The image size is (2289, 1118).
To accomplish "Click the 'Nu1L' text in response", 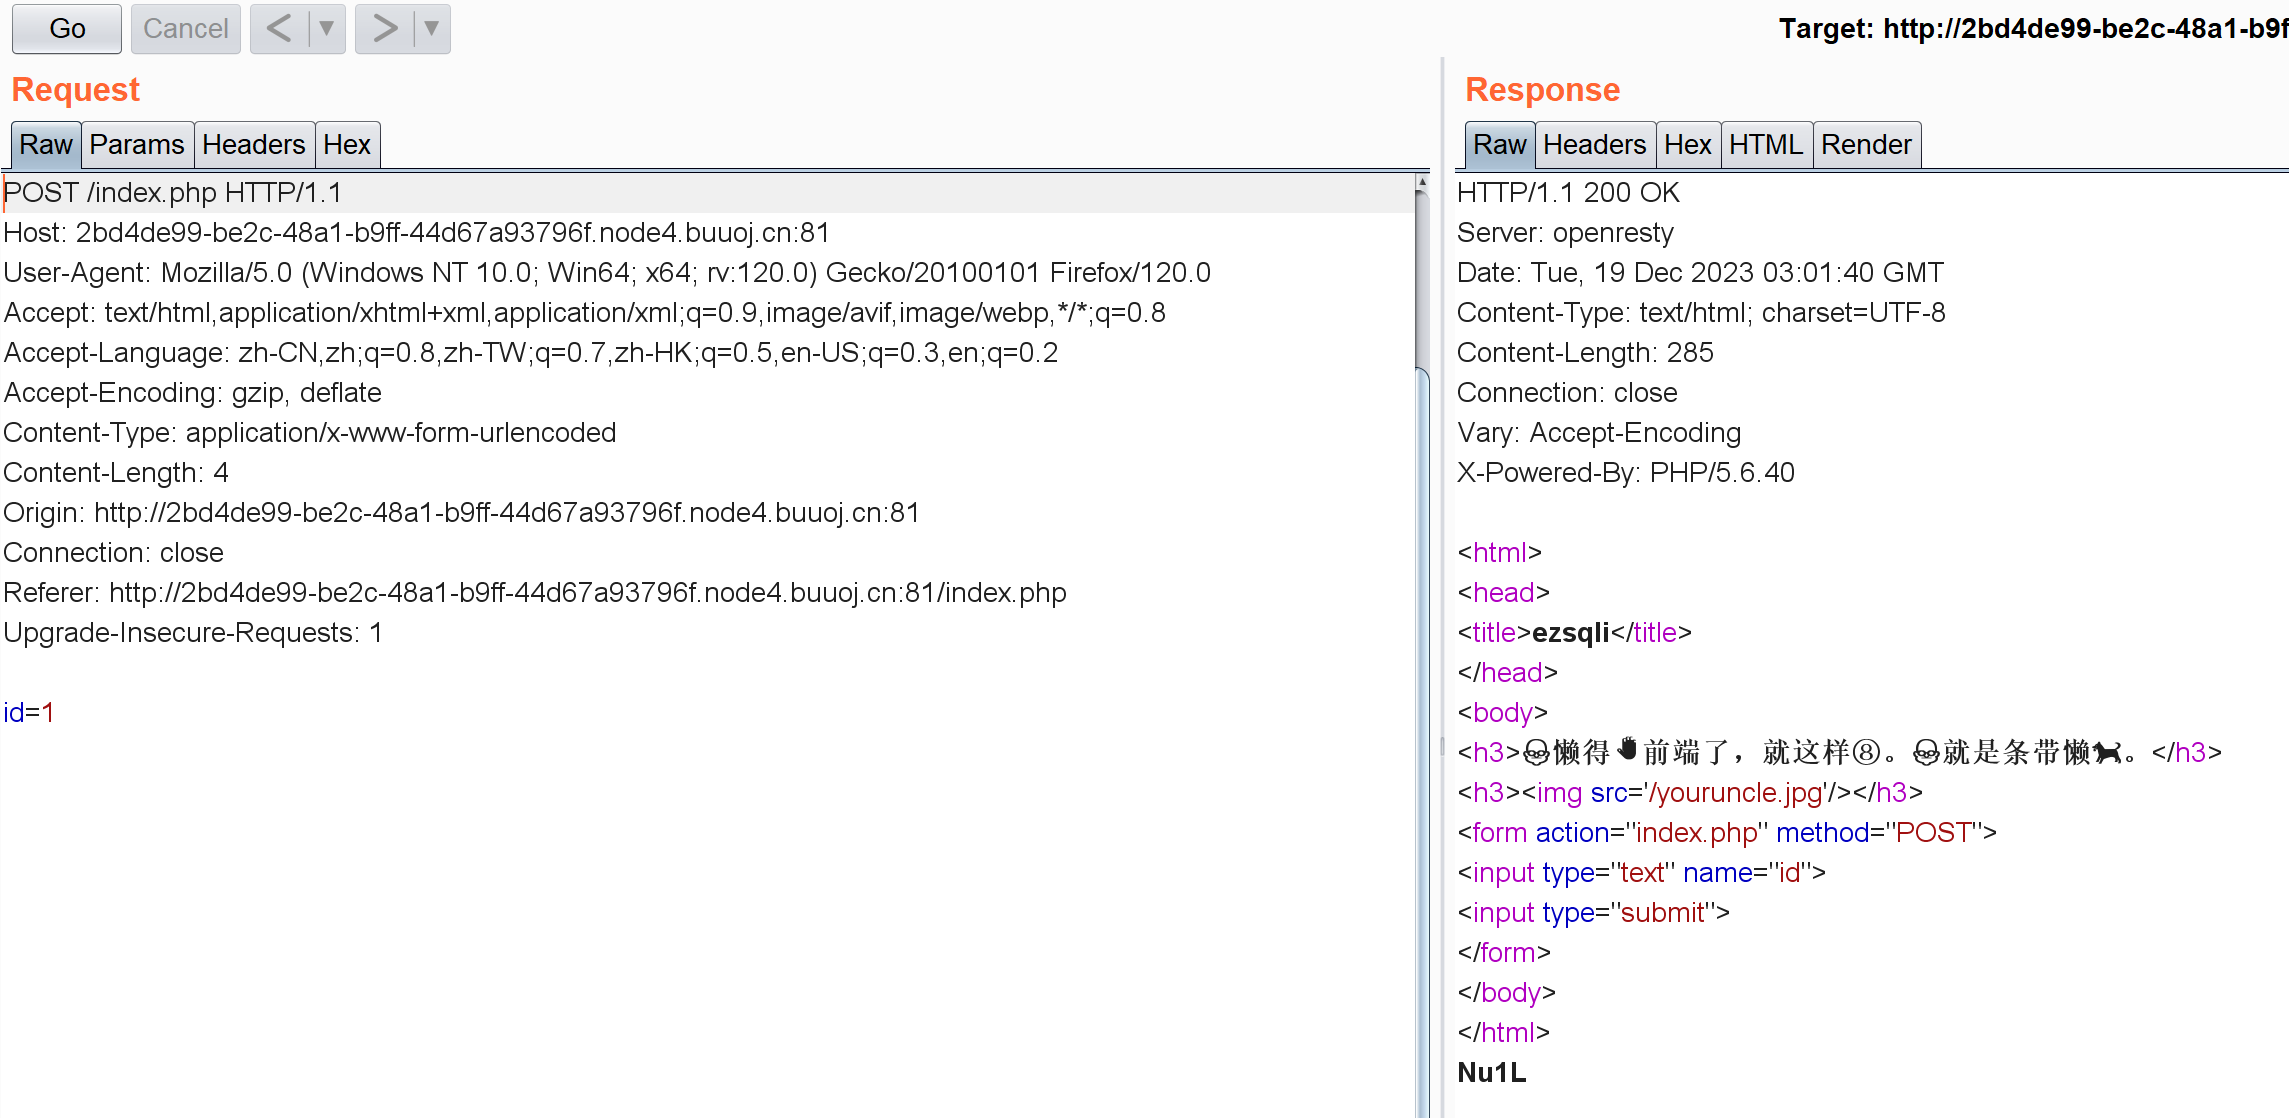I will tap(1491, 1072).
